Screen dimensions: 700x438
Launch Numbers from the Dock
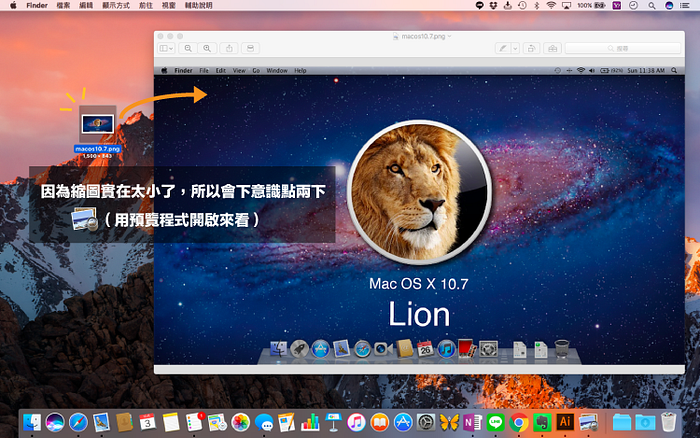tap(310, 422)
